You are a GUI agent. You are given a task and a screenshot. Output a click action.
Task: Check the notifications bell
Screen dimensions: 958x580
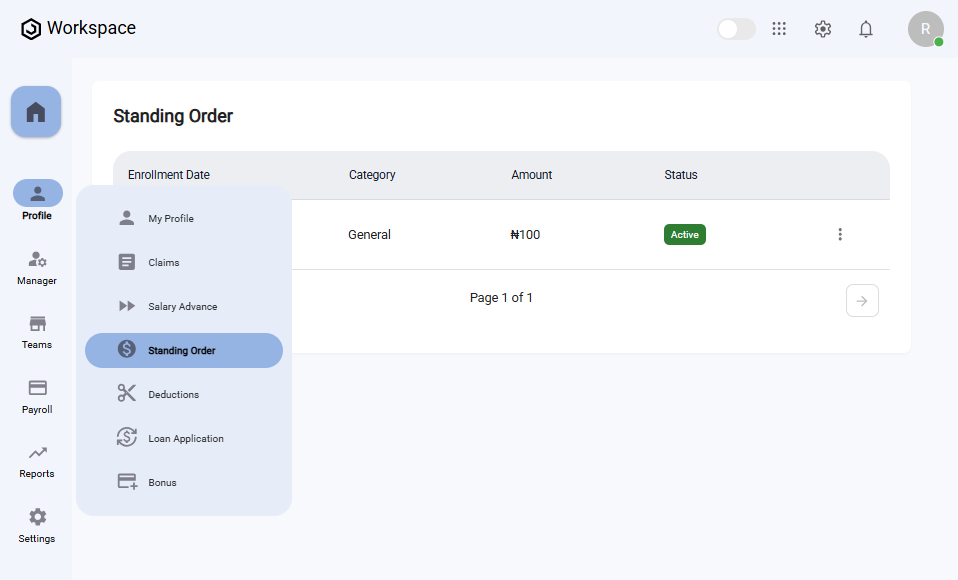click(866, 29)
